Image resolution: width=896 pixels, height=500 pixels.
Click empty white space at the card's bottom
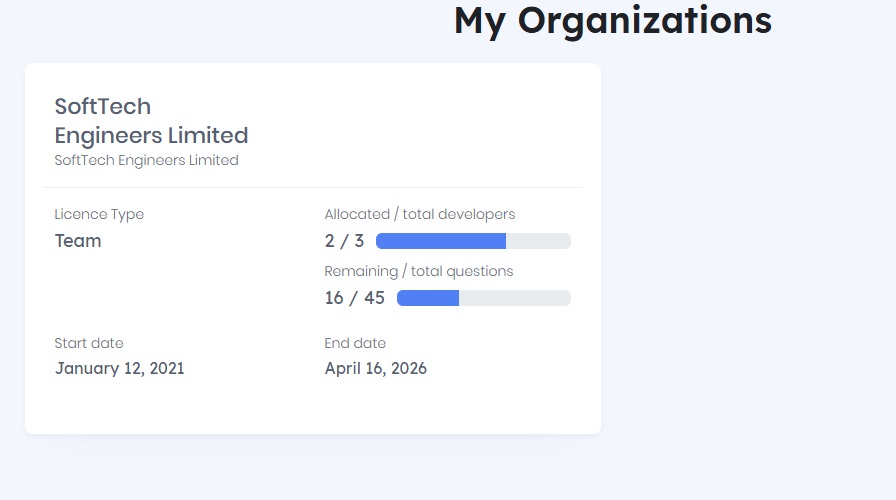tap(313, 410)
